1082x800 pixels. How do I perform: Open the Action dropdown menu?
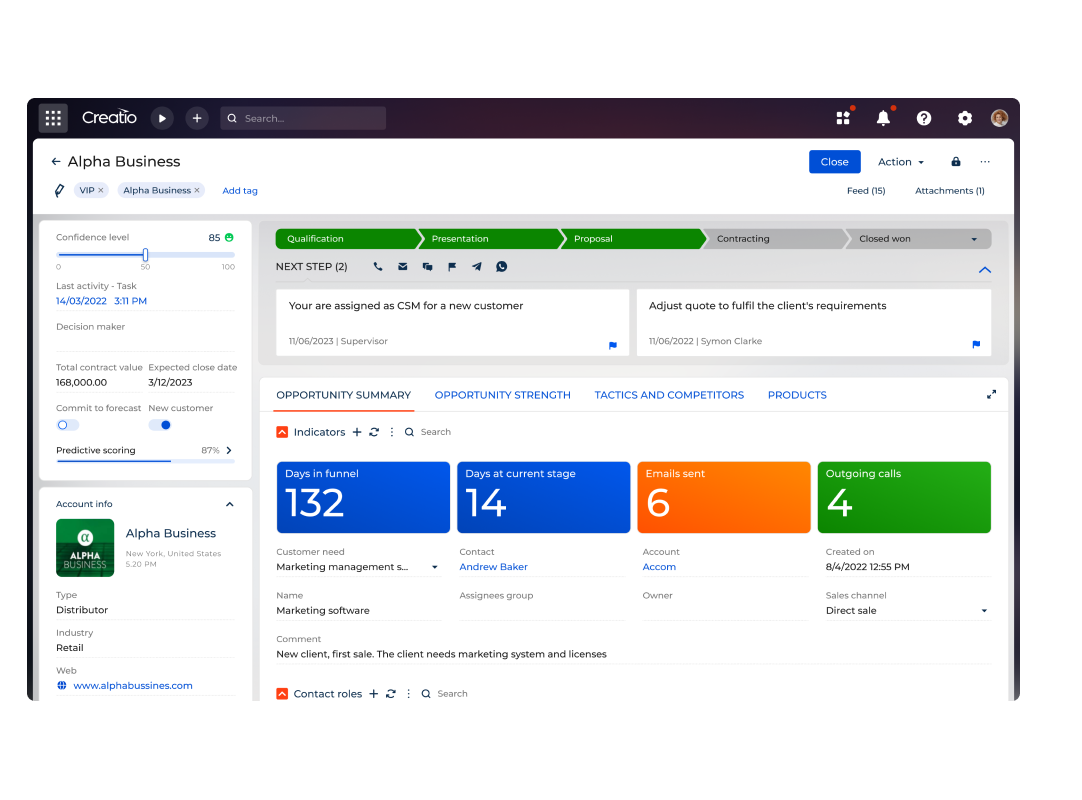tap(900, 162)
